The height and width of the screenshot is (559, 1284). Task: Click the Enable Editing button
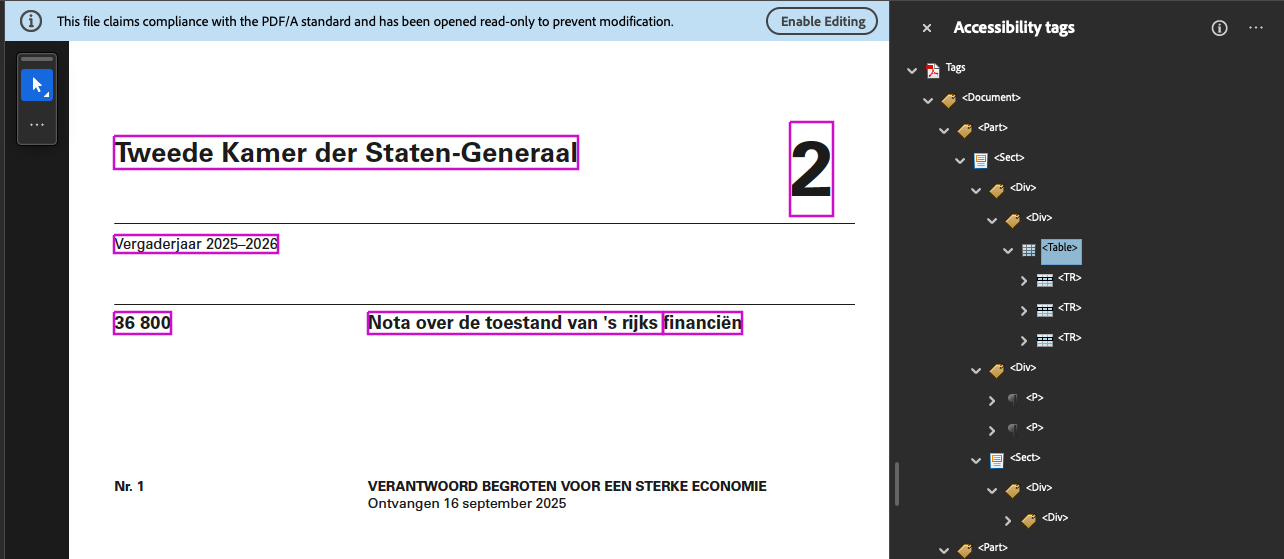(x=822, y=21)
